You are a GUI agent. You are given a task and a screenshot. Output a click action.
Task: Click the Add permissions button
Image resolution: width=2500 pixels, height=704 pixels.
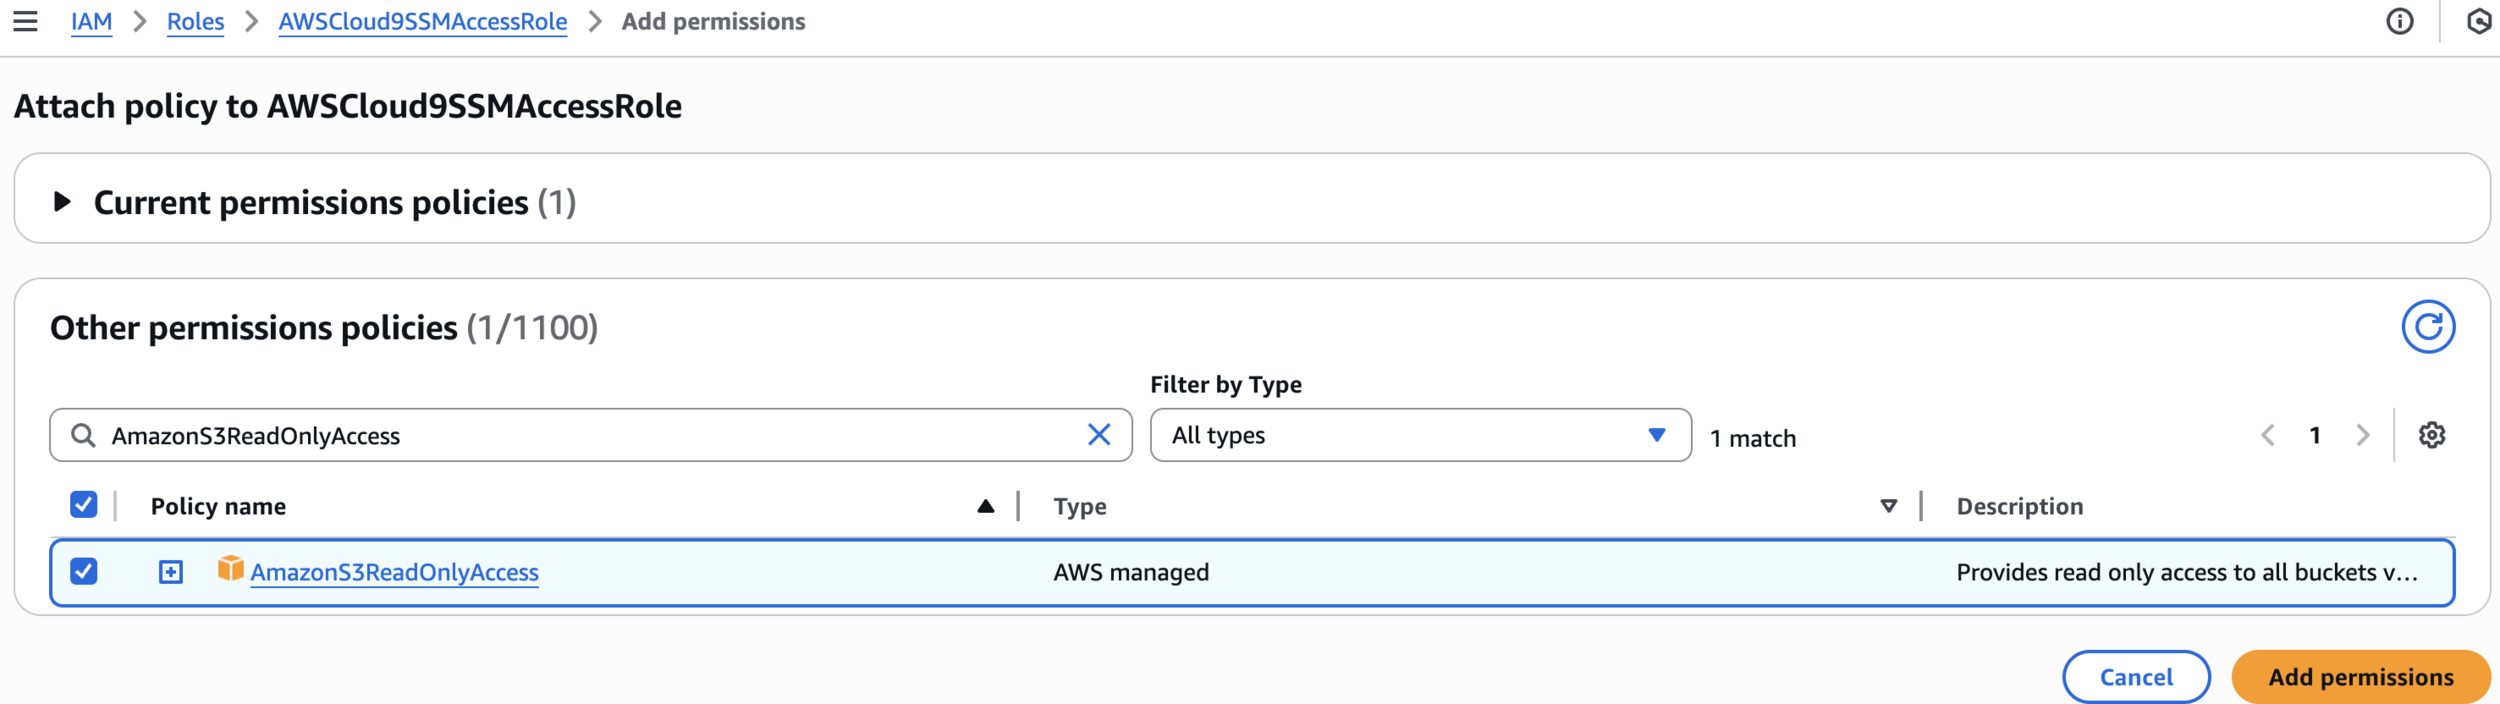(2360, 677)
